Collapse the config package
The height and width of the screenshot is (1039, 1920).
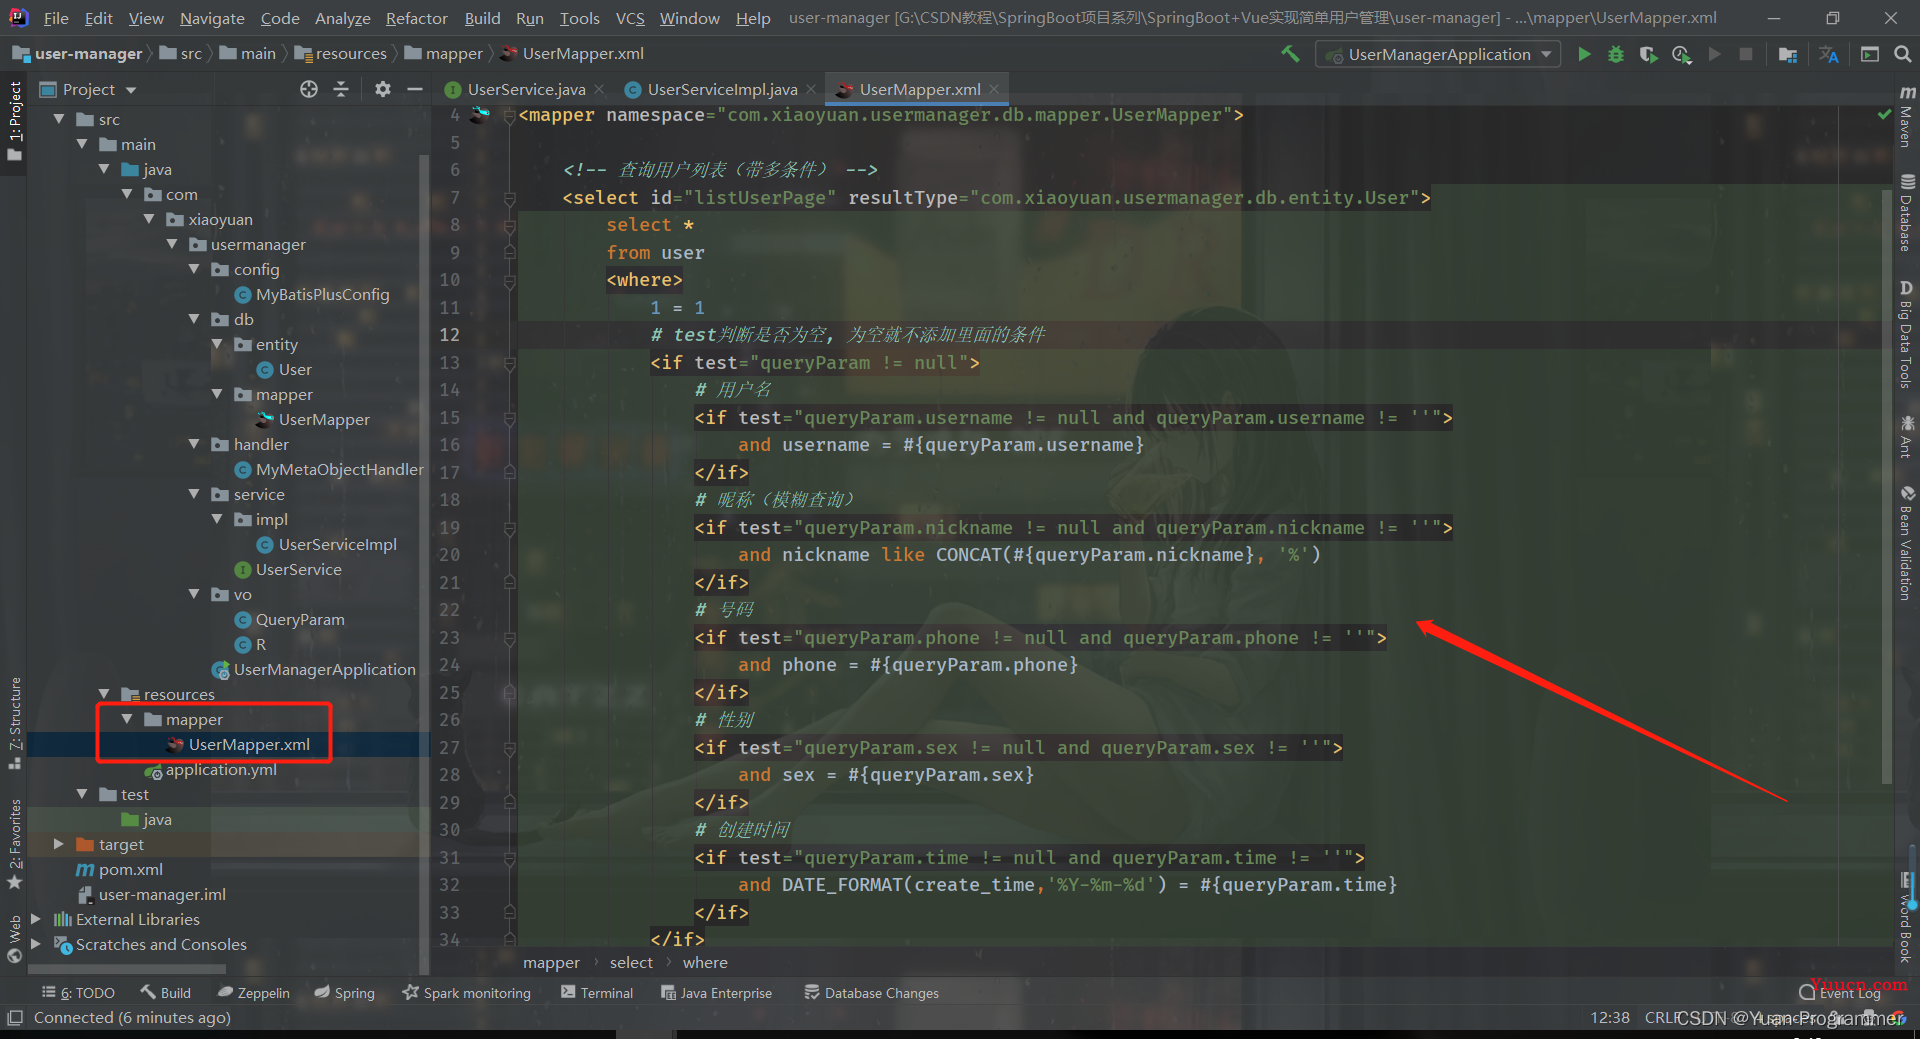tap(194, 269)
